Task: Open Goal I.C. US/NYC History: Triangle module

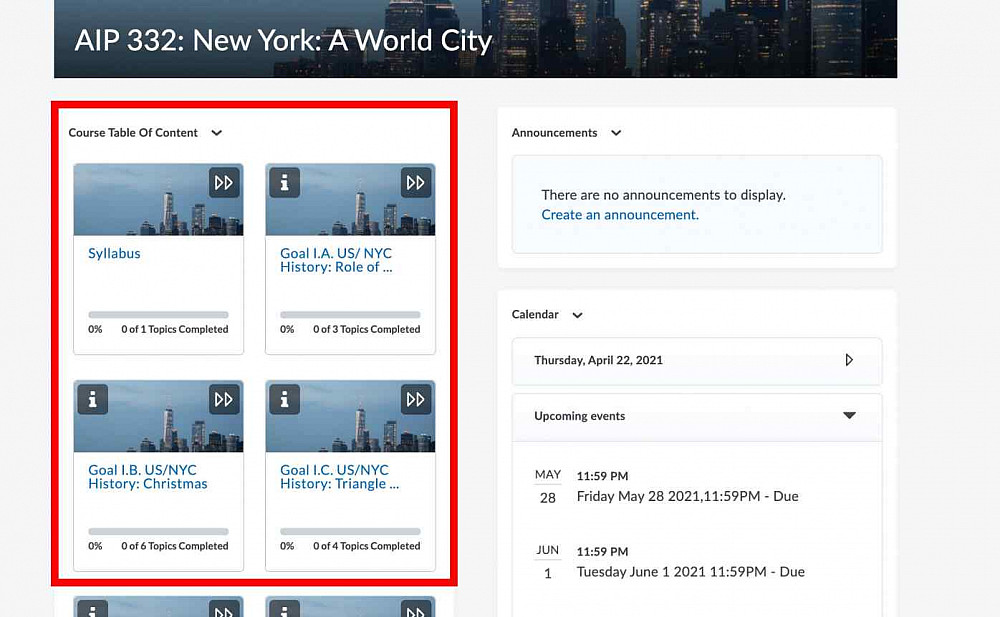Action: point(339,477)
